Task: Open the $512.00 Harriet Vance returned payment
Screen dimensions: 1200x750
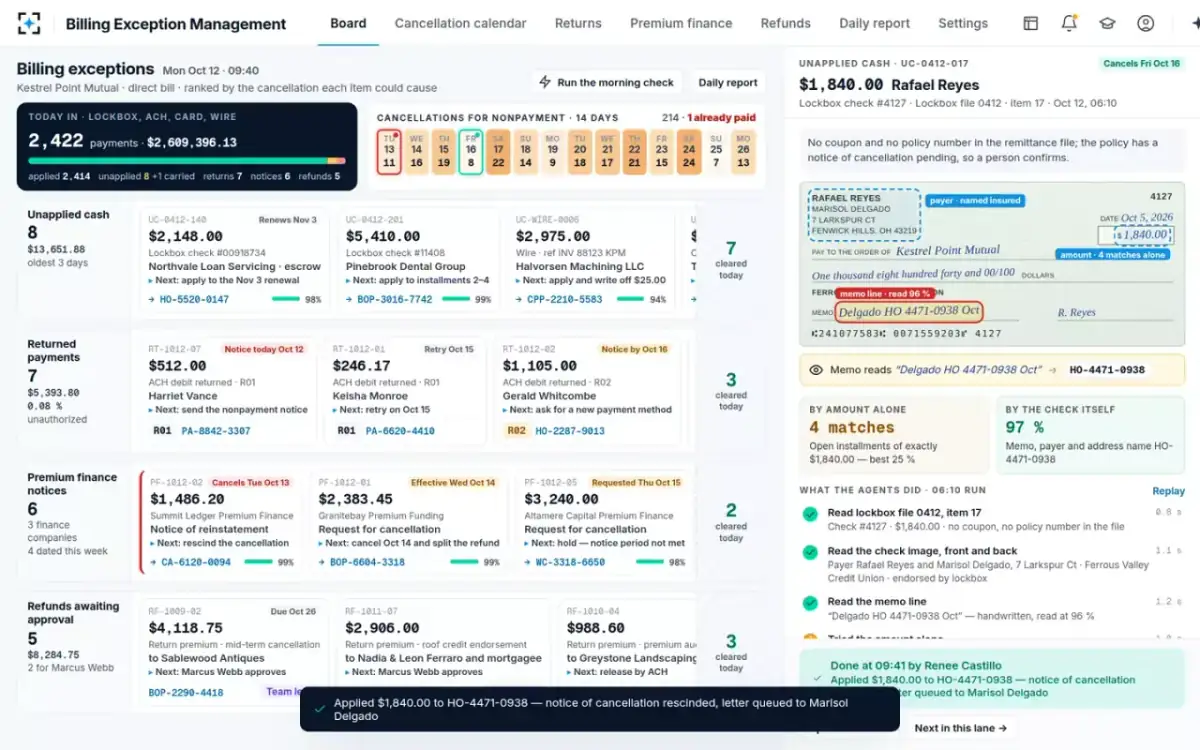Action: coord(228,392)
